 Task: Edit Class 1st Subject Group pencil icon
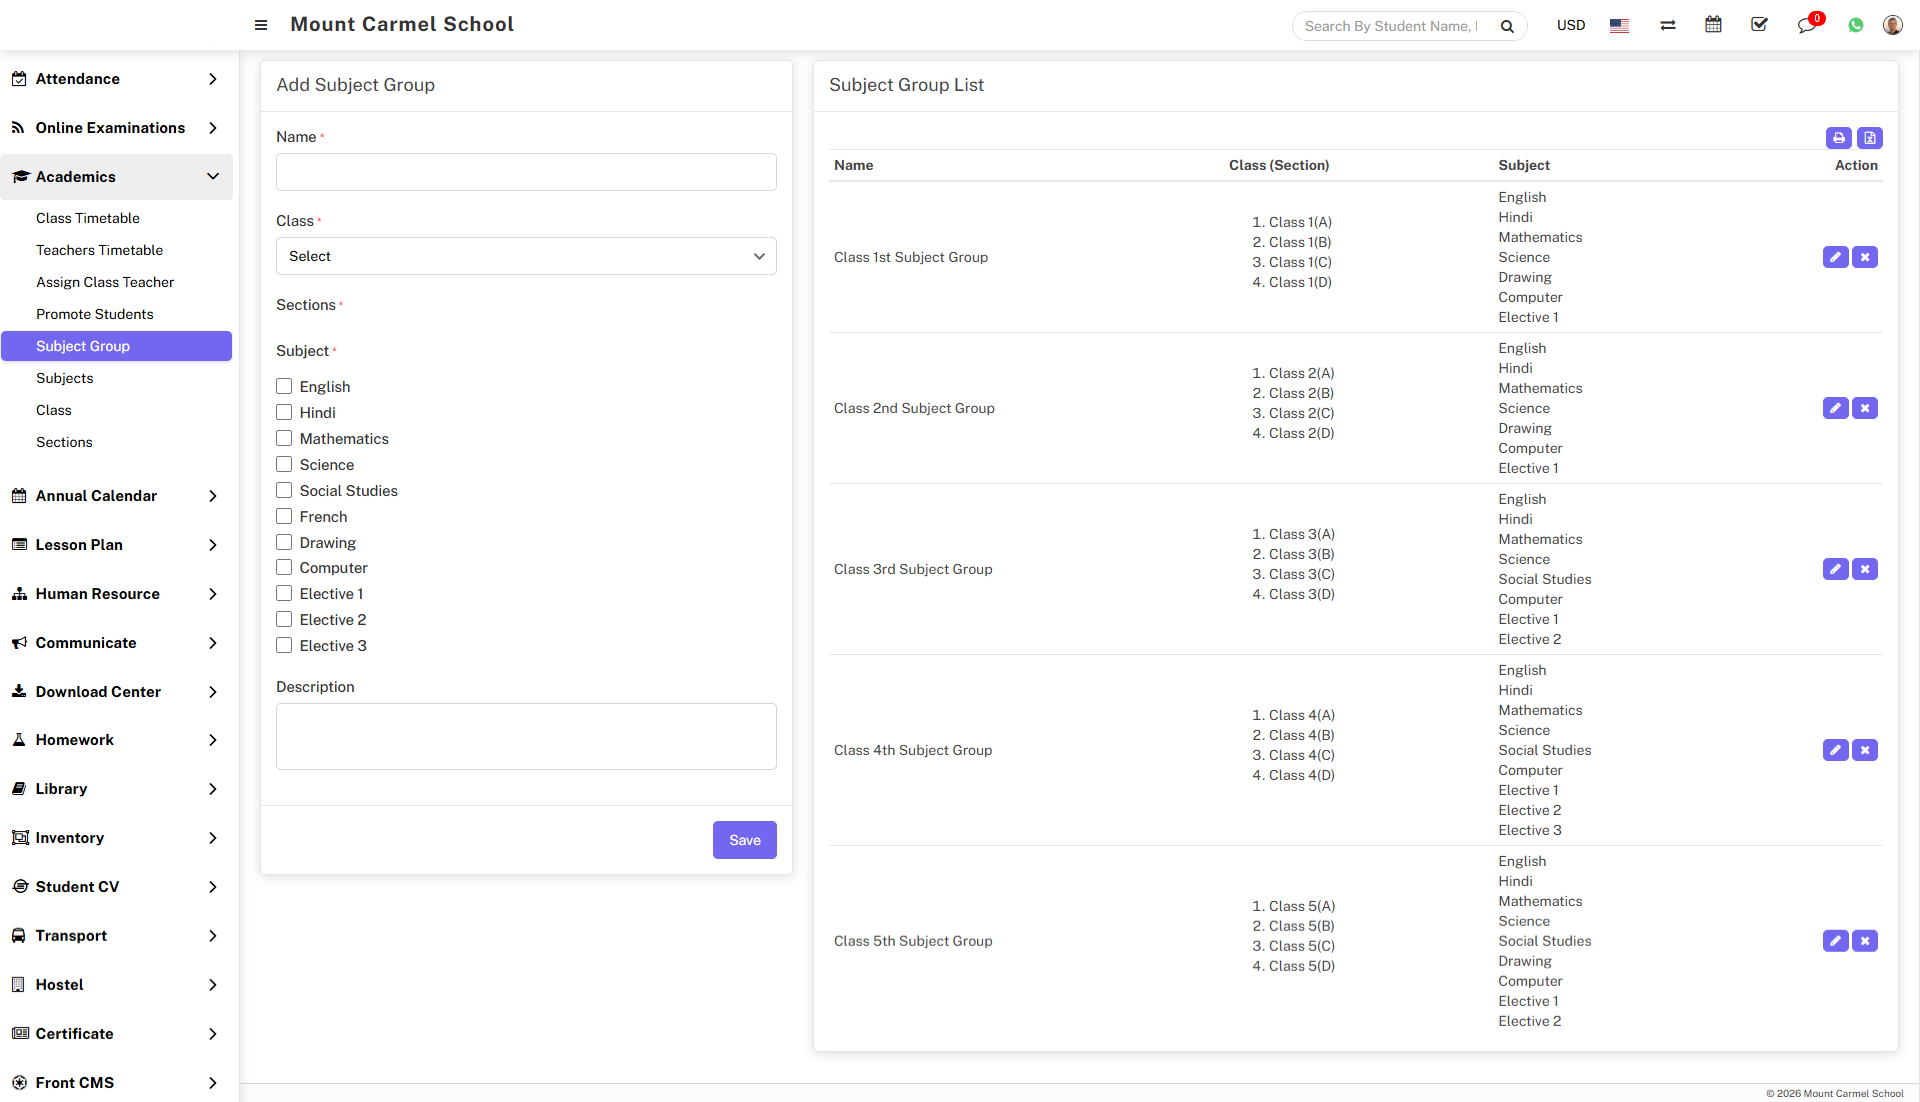(1835, 257)
